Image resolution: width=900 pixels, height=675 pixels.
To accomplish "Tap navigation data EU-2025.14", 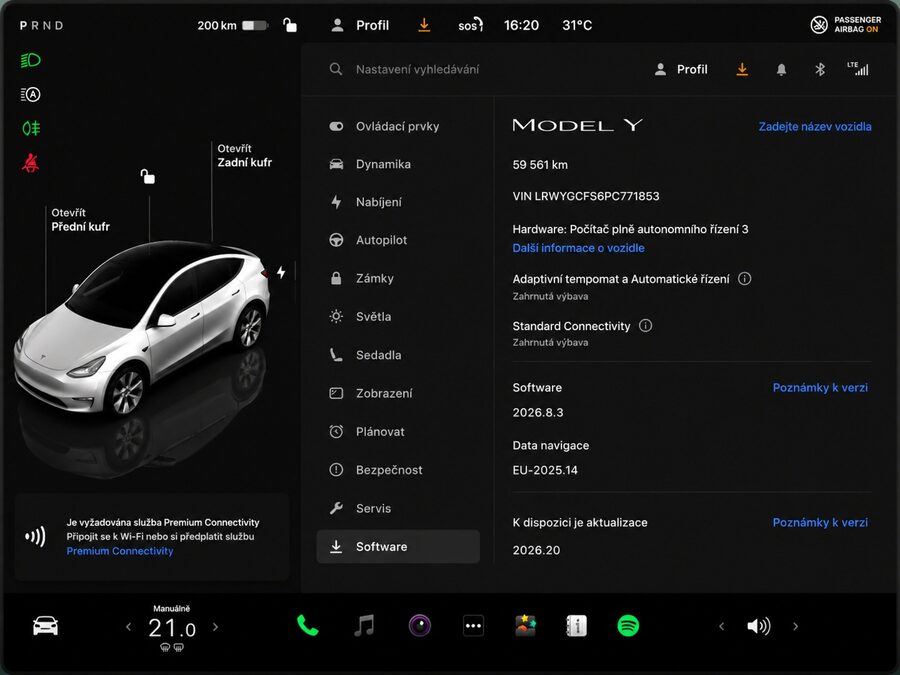I will pos(545,470).
